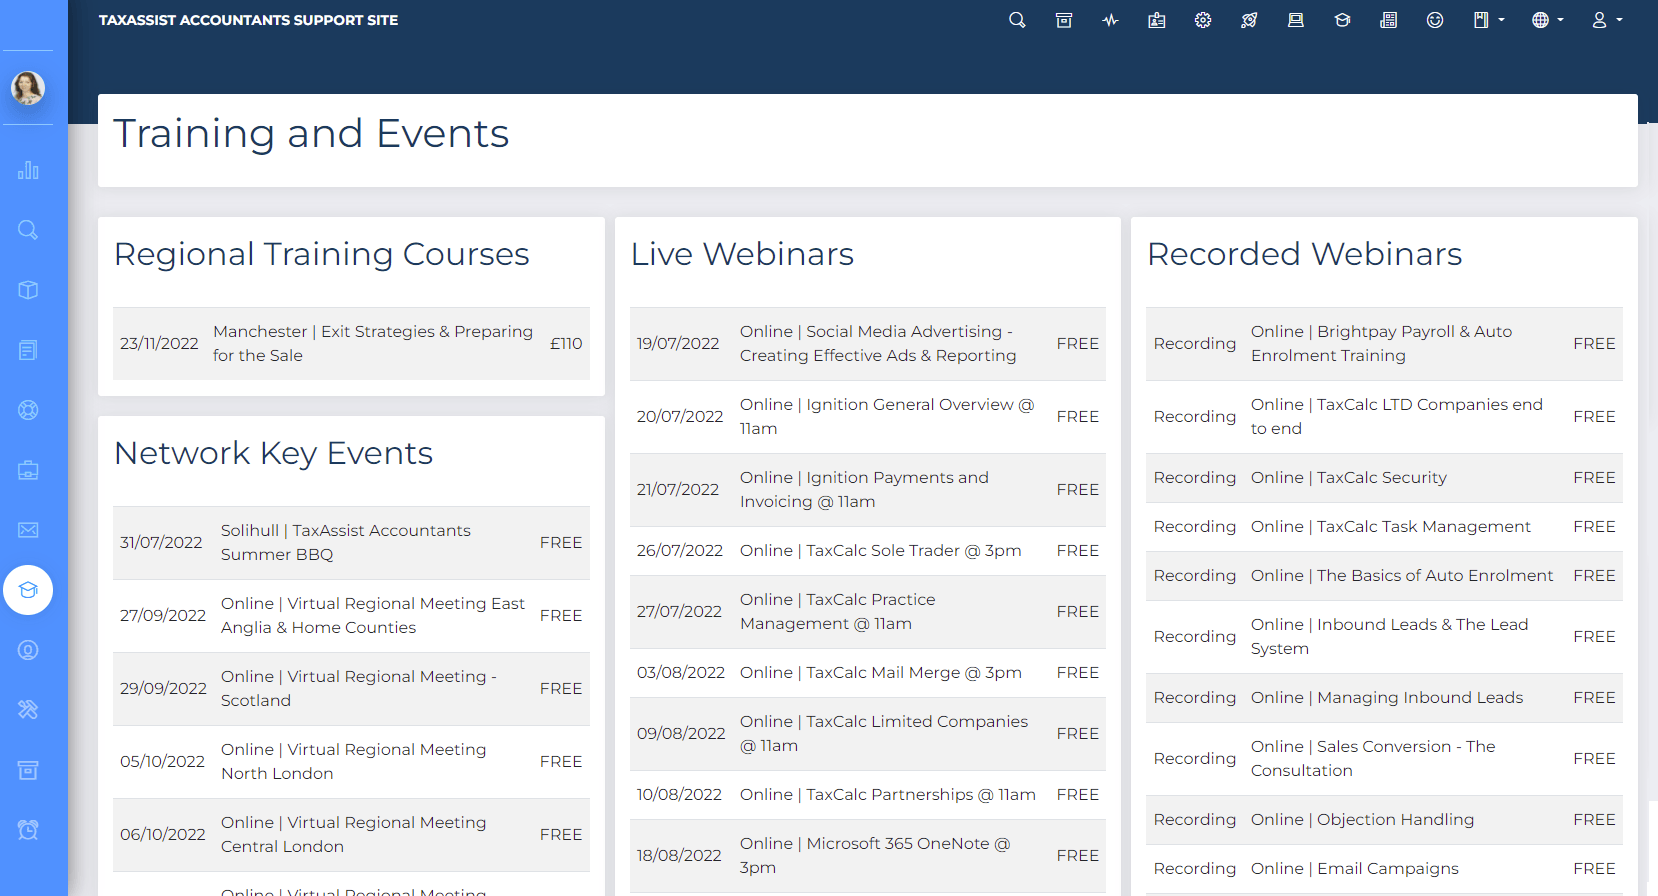The height and width of the screenshot is (896, 1658).
Task: Open Brightpay Payroll & Auto Enrolment Training recording
Action: [1384, 343]
